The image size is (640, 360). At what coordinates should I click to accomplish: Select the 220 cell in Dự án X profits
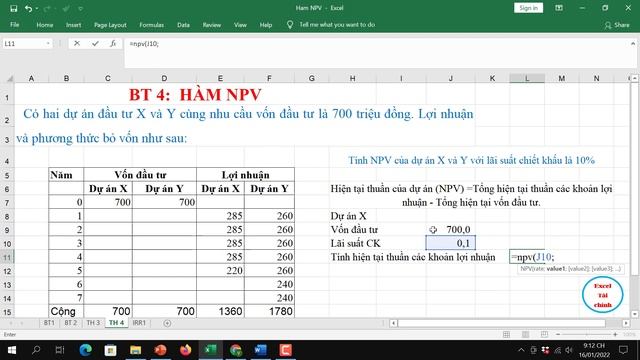click(x=220, y=271)
